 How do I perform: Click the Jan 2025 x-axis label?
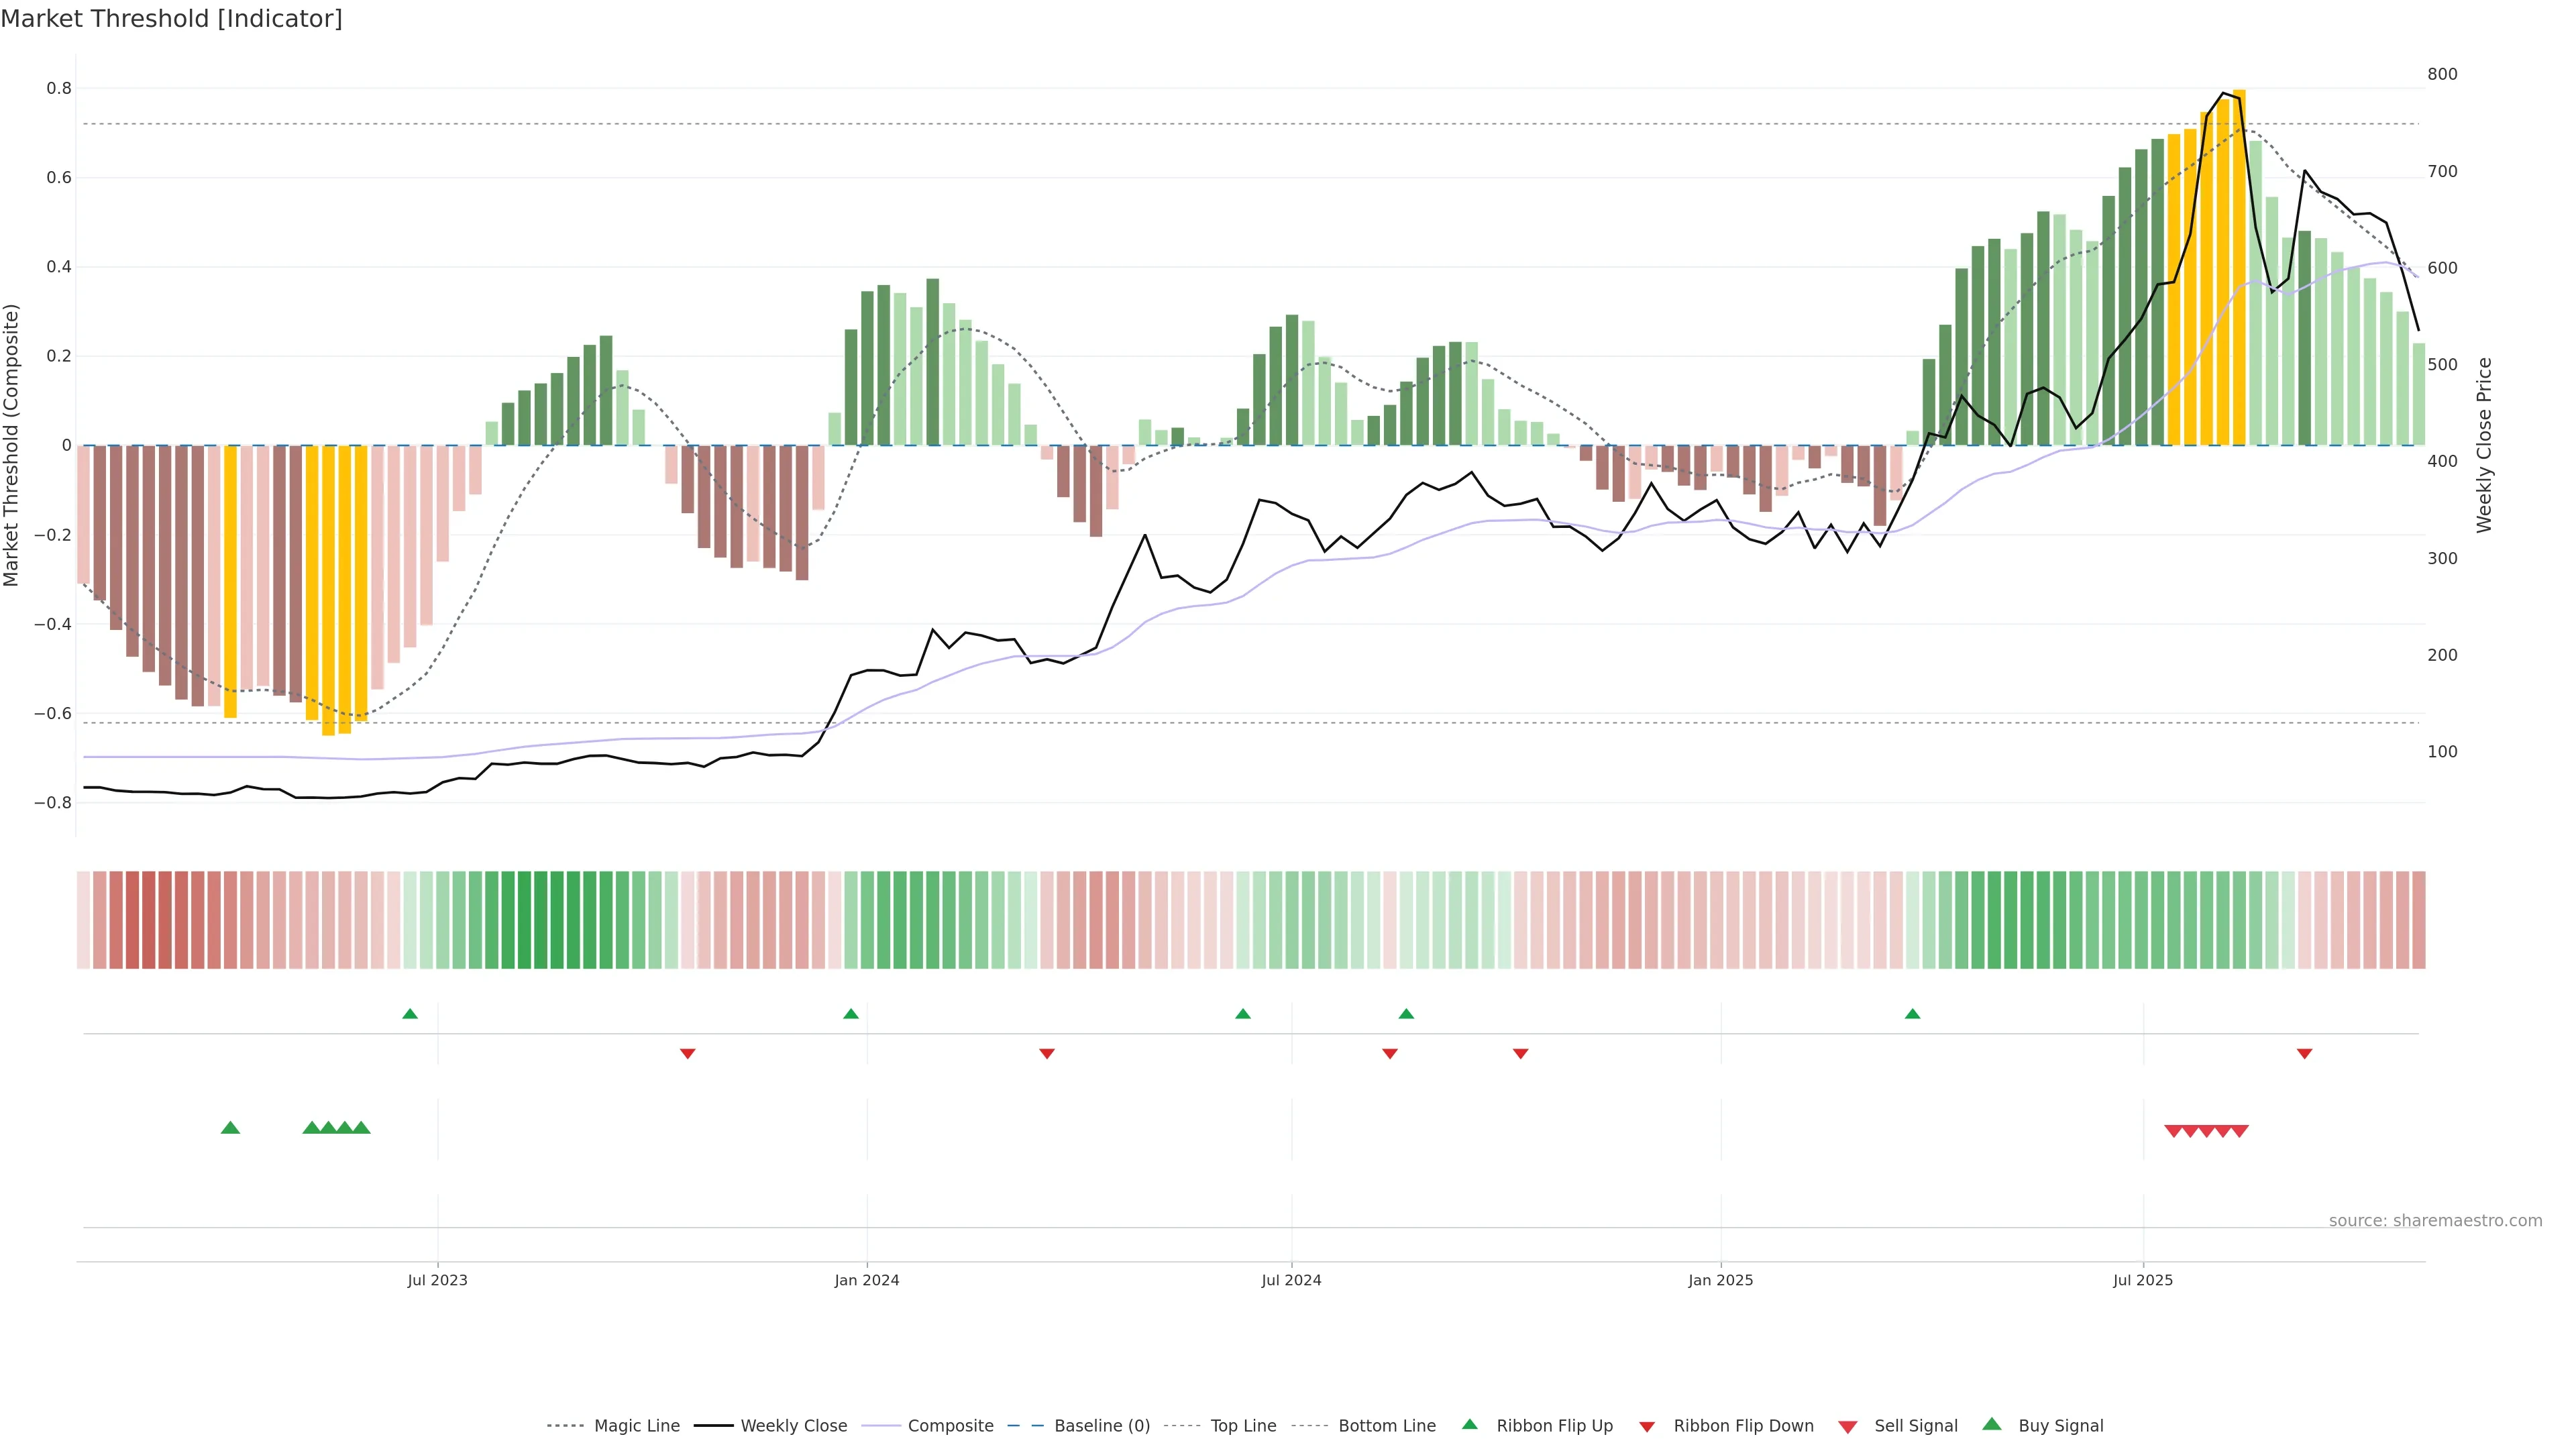click(1720, 1280)
